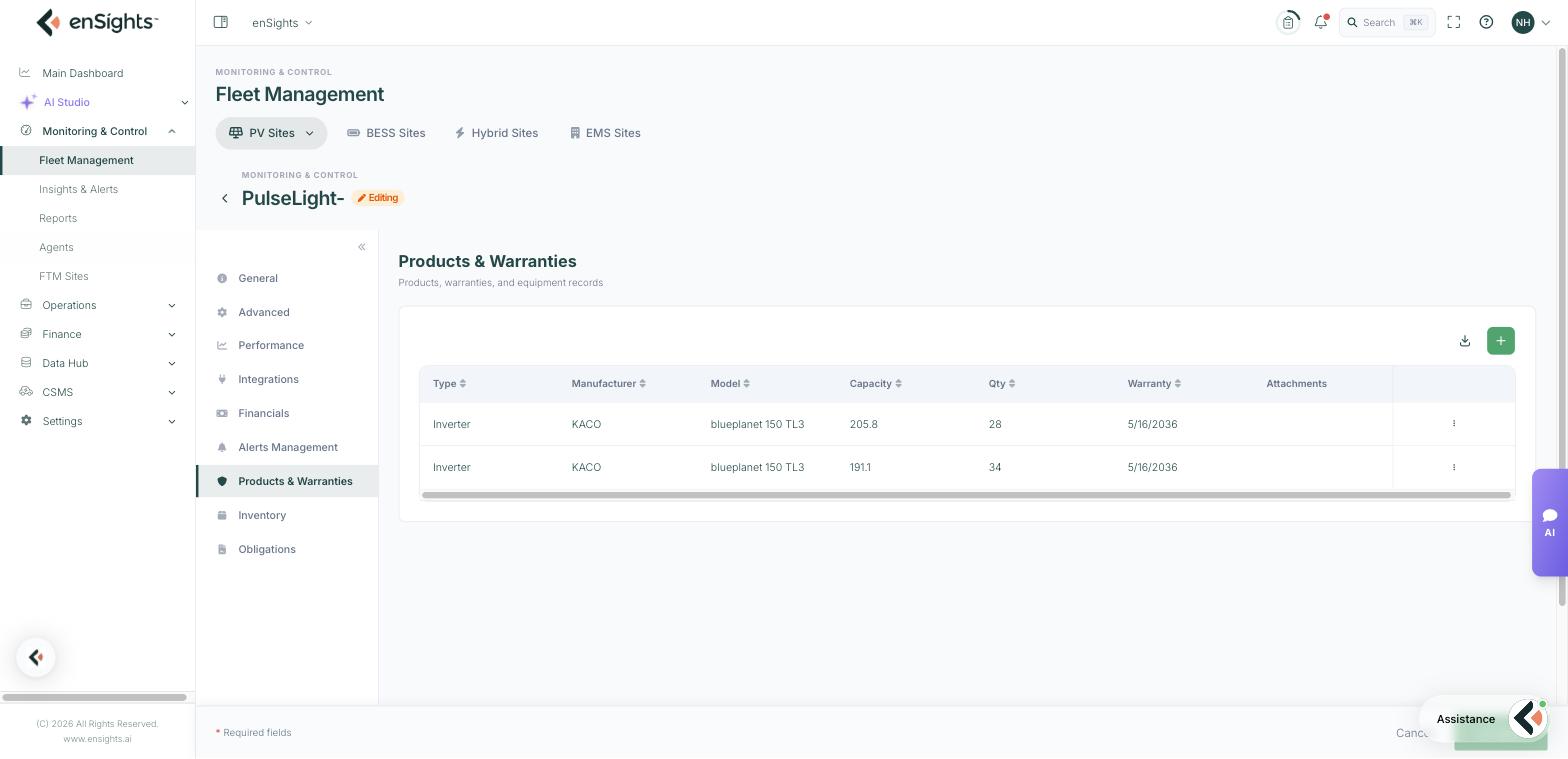Download the products table
The image size is (1568, 759).
click(1465, 341)
